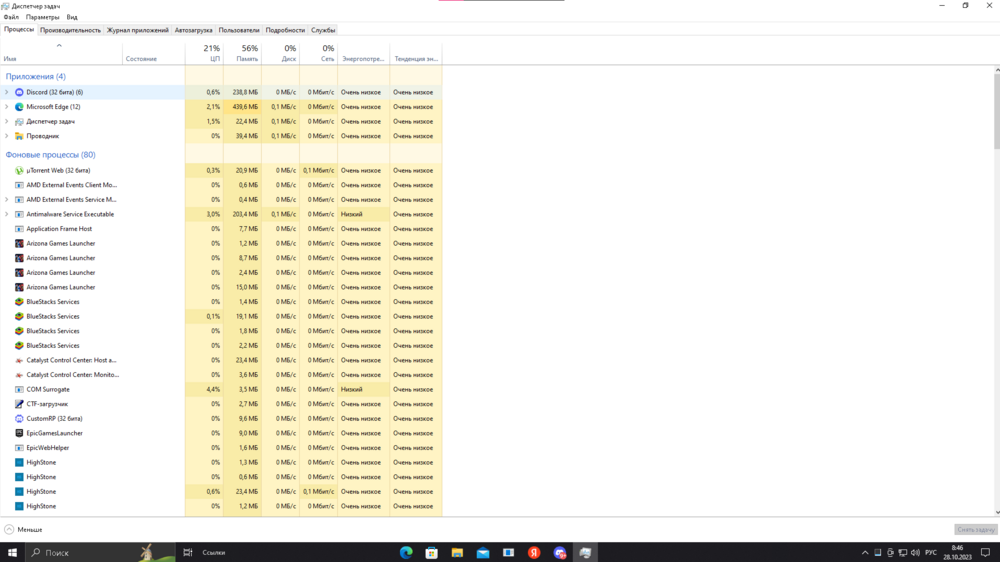The image size is (1000, 562).
Task: Open Yandex browser from the taskbar
Action: [x=534, y=552]
